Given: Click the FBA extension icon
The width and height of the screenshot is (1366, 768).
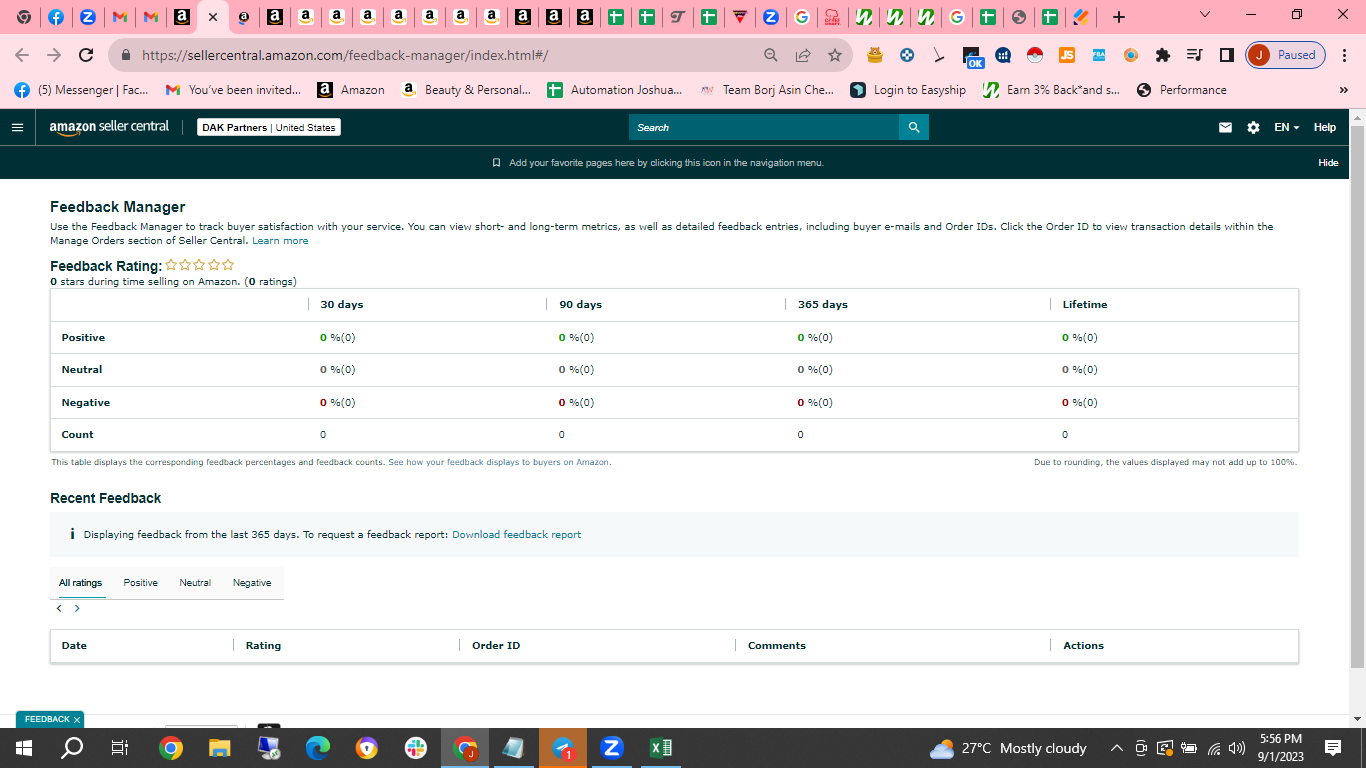Looking at the screenshot, I should (1098, 55).
